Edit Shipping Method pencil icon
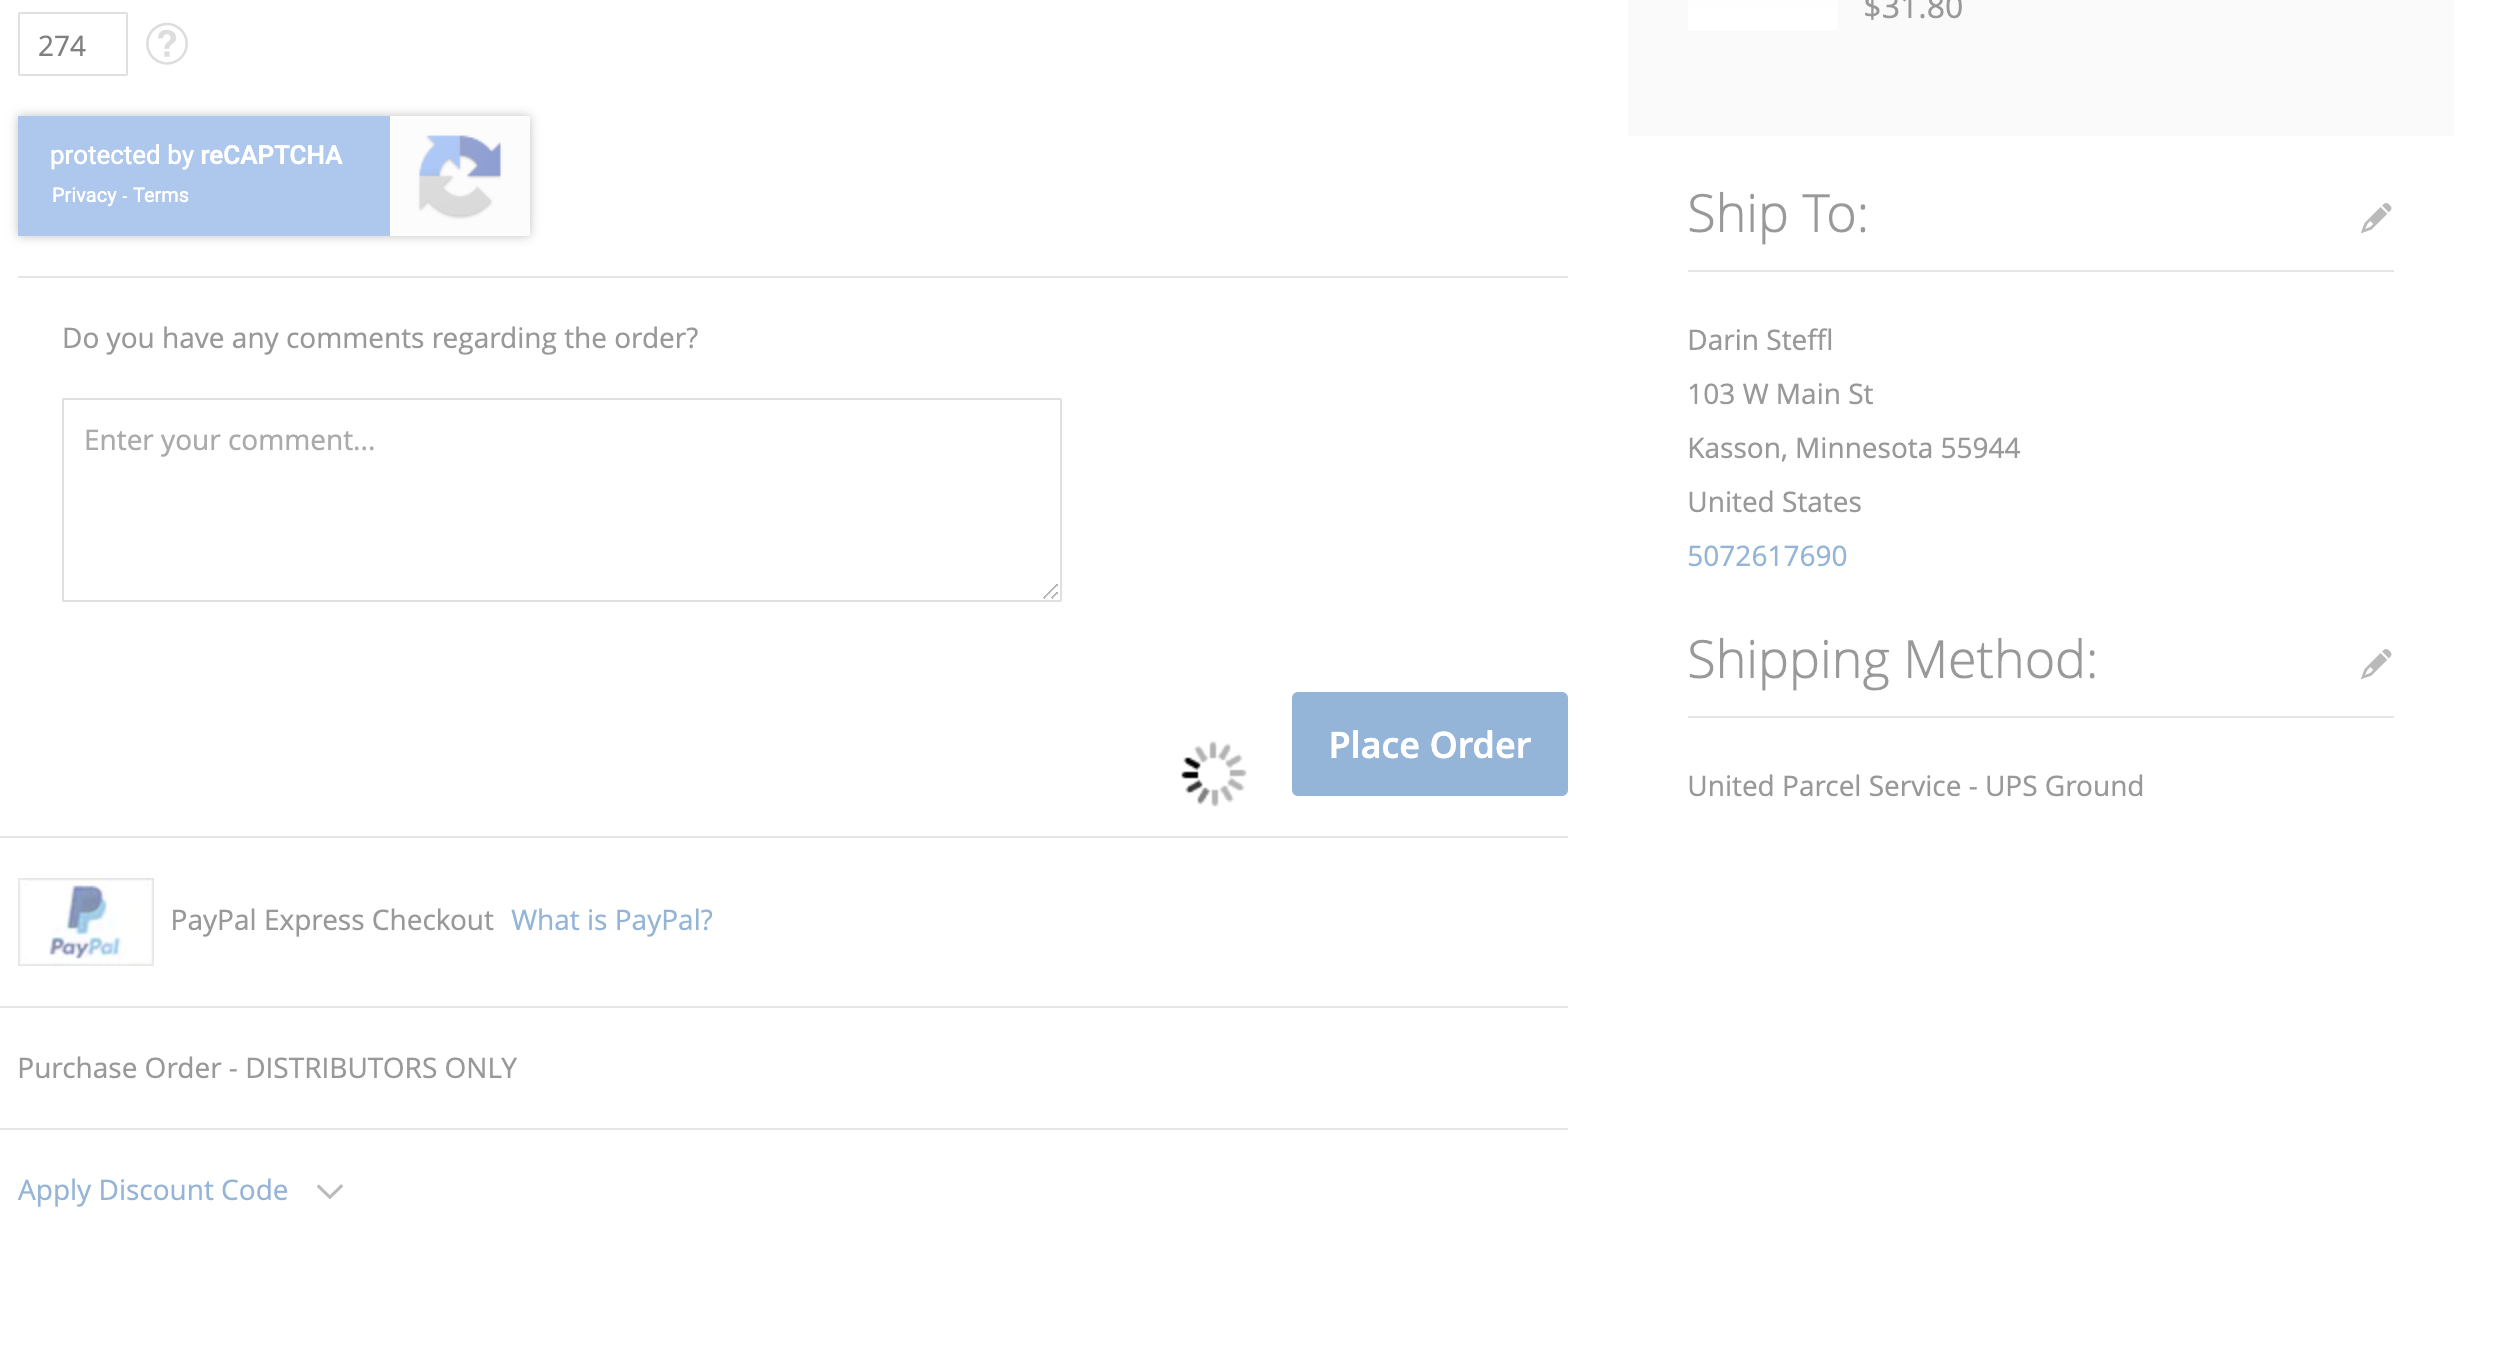Screen dimensions: 2494x1358 pos(2376,664)
